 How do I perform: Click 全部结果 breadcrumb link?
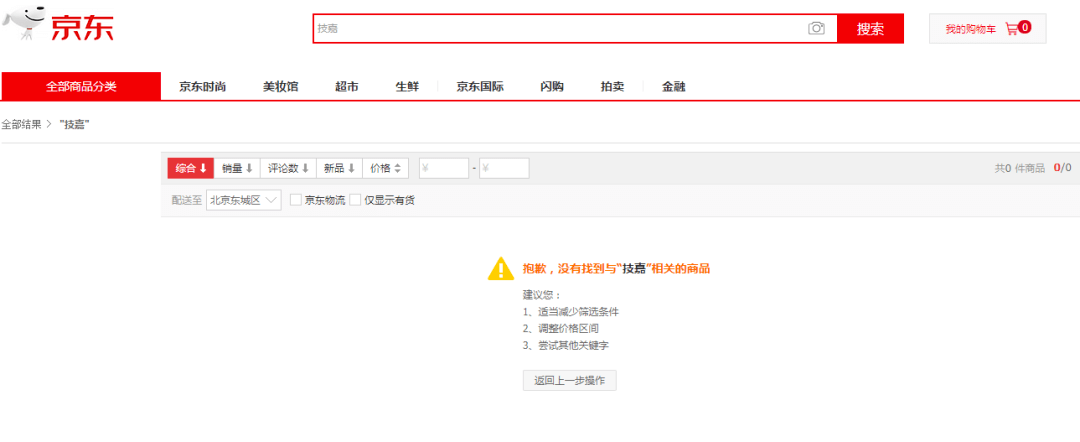[x=21, y=125]
